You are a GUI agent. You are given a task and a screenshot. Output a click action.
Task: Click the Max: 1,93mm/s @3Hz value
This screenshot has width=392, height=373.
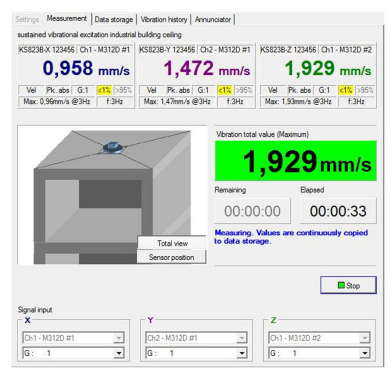(x=298, y=101)
